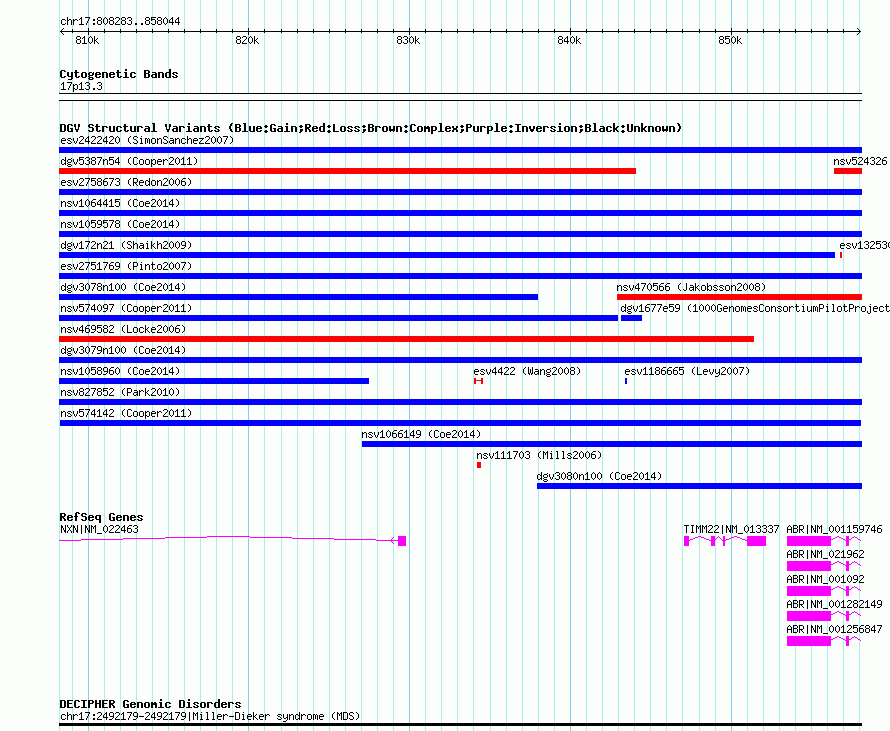Click the small red nsv111703 marker
This screenshot has width=890, height=731.
pos(479,464)
